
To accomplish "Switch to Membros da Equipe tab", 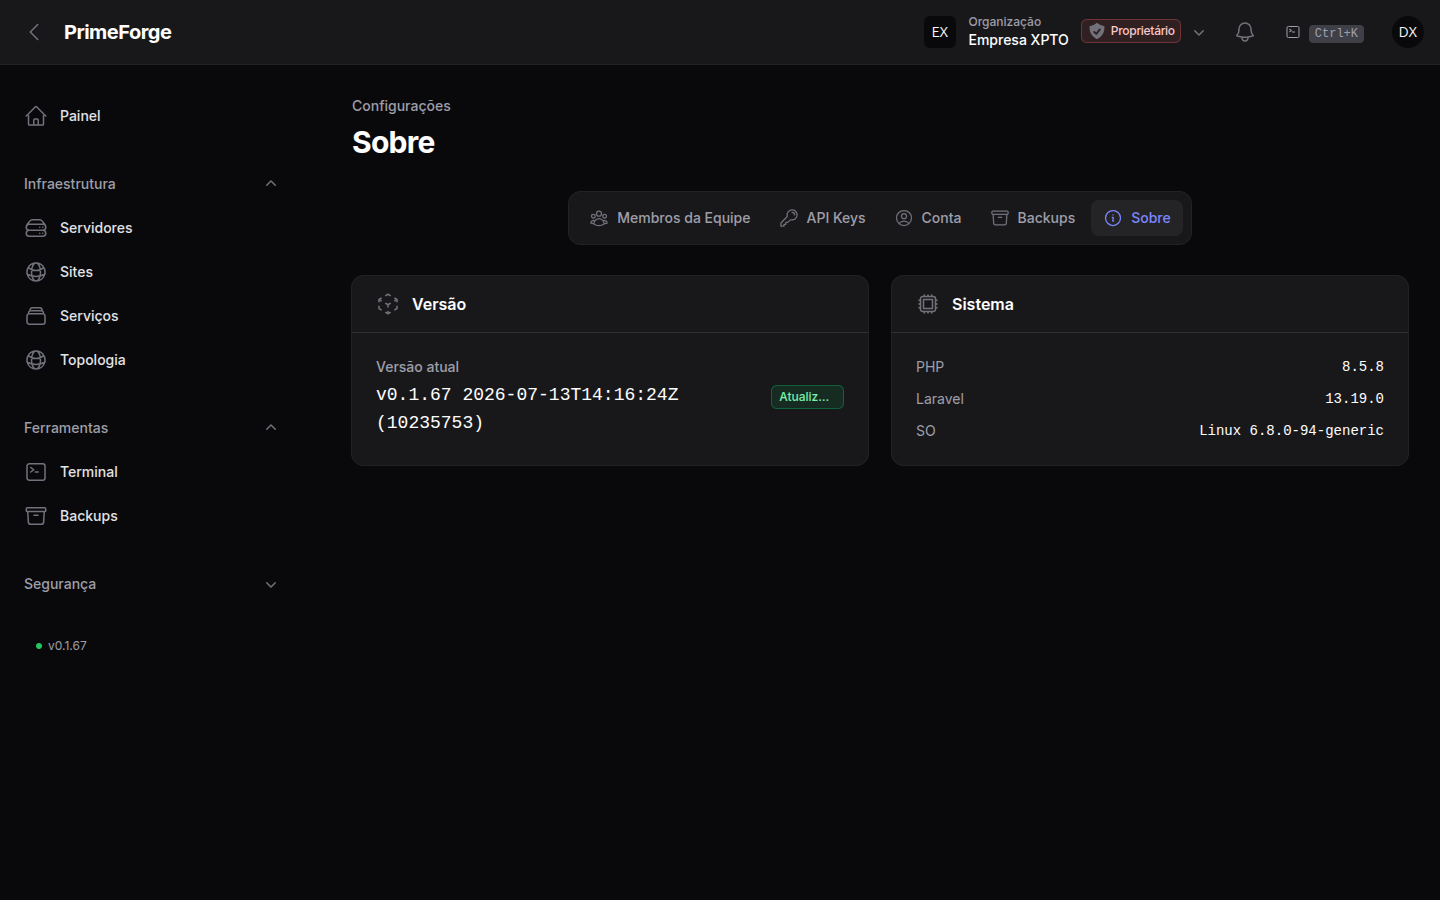I will click(670, 218).
